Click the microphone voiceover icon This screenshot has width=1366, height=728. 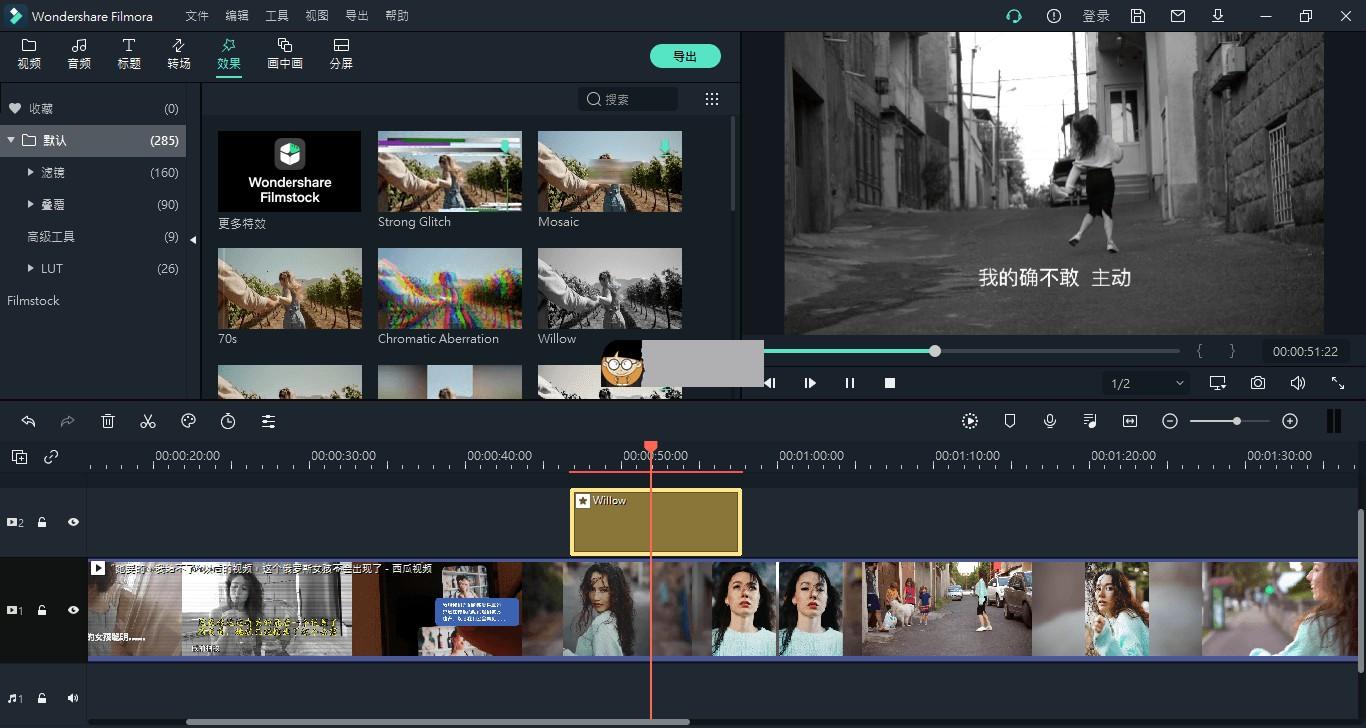[x=1050, y=421]
